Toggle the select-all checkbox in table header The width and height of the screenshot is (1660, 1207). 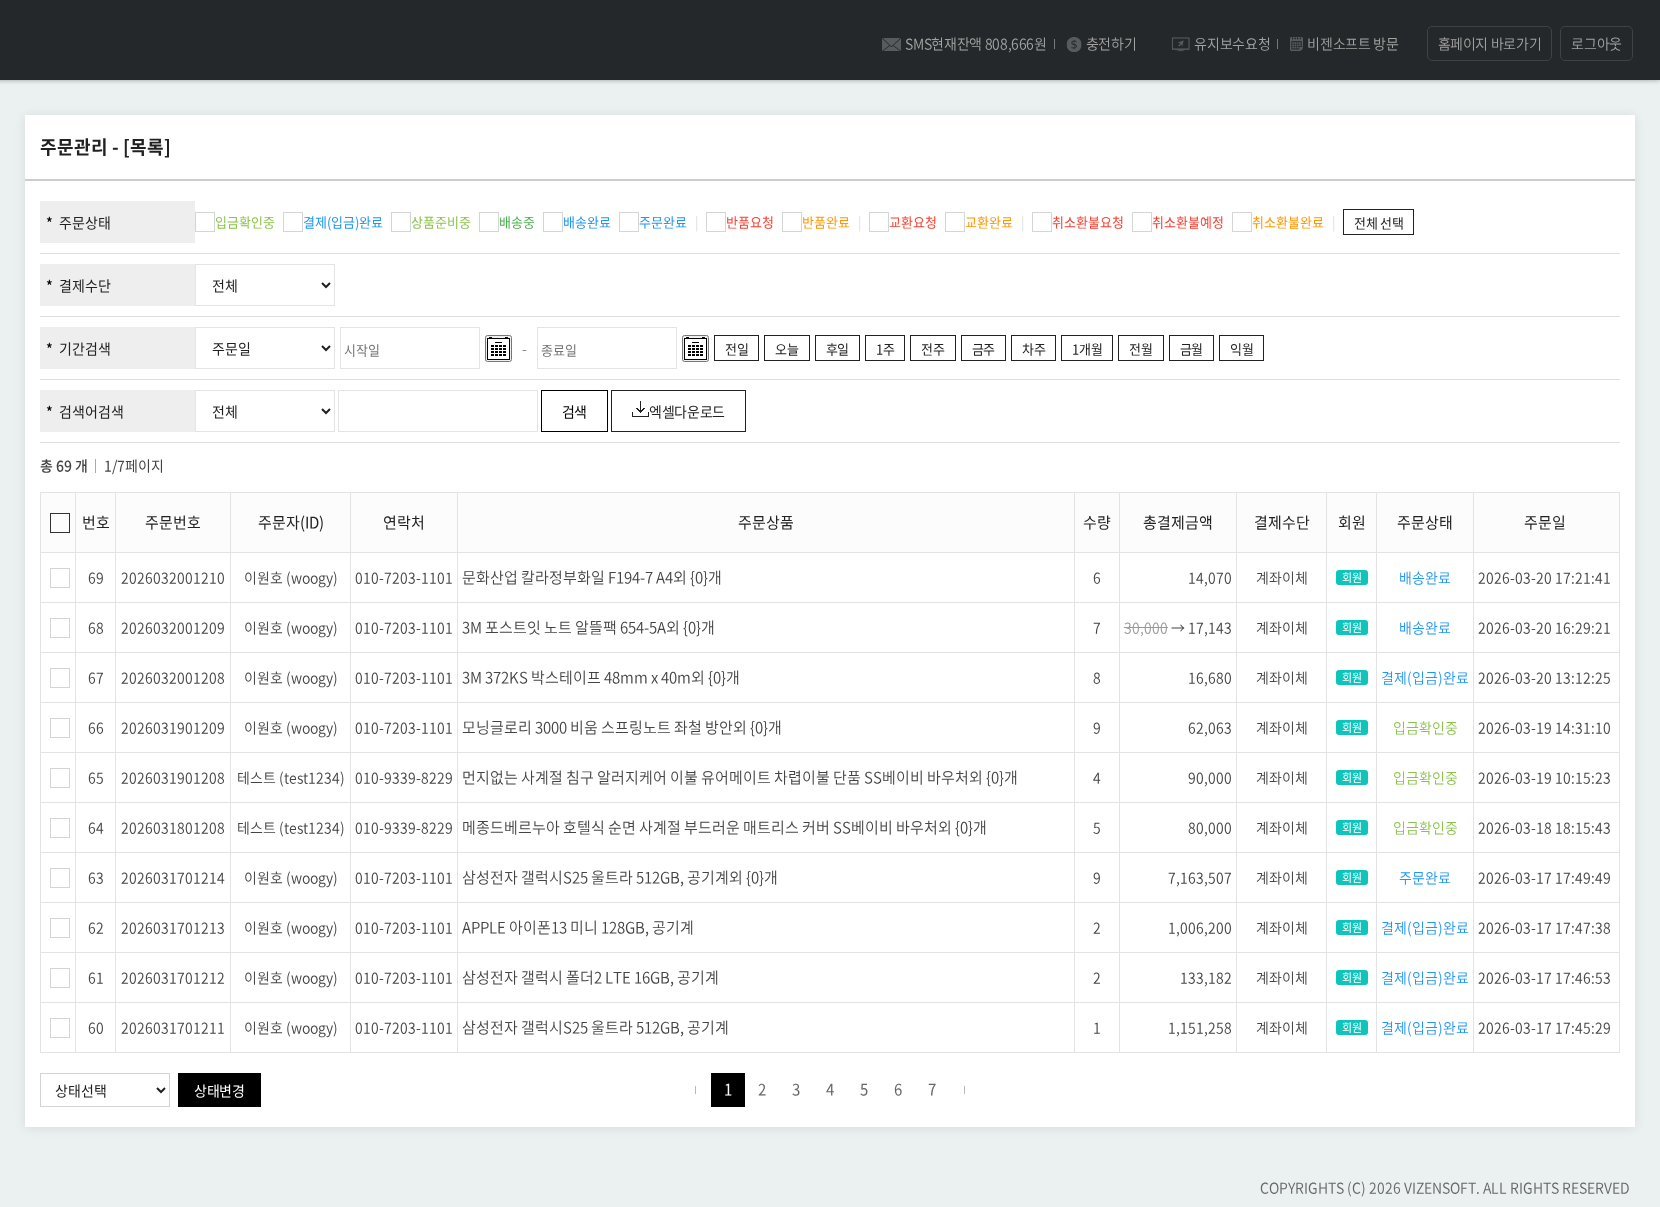point(60,523)
